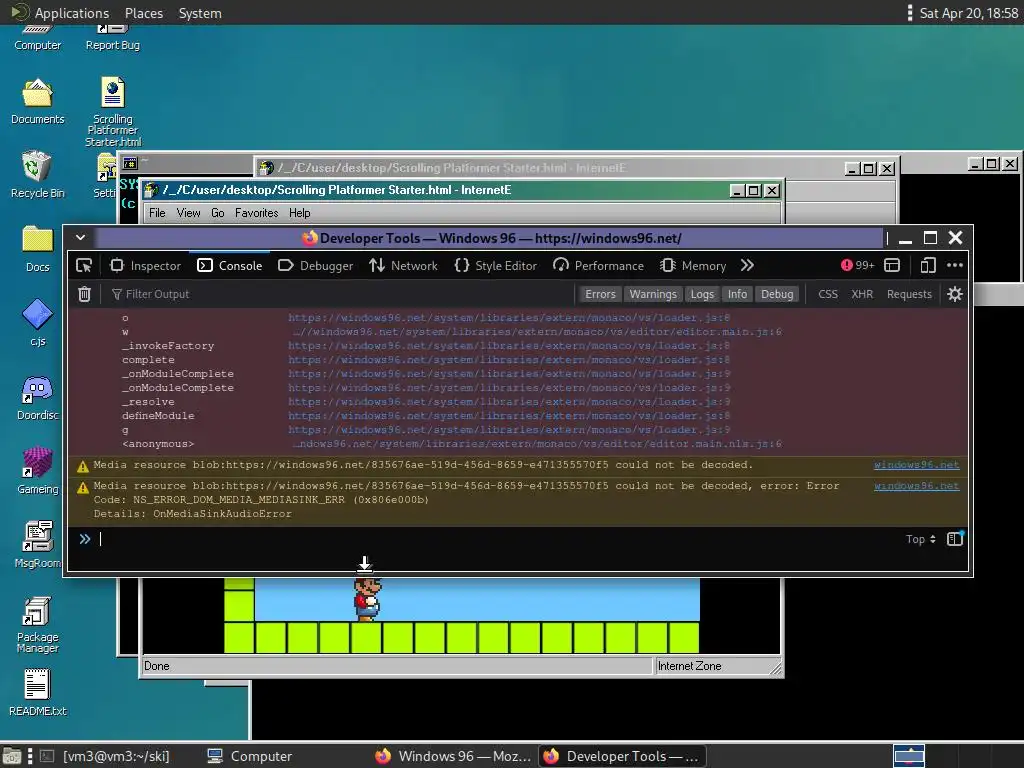Open Scrolling Platformer Starter.html desktop icon
The image size is (1024, 768).
112,112
